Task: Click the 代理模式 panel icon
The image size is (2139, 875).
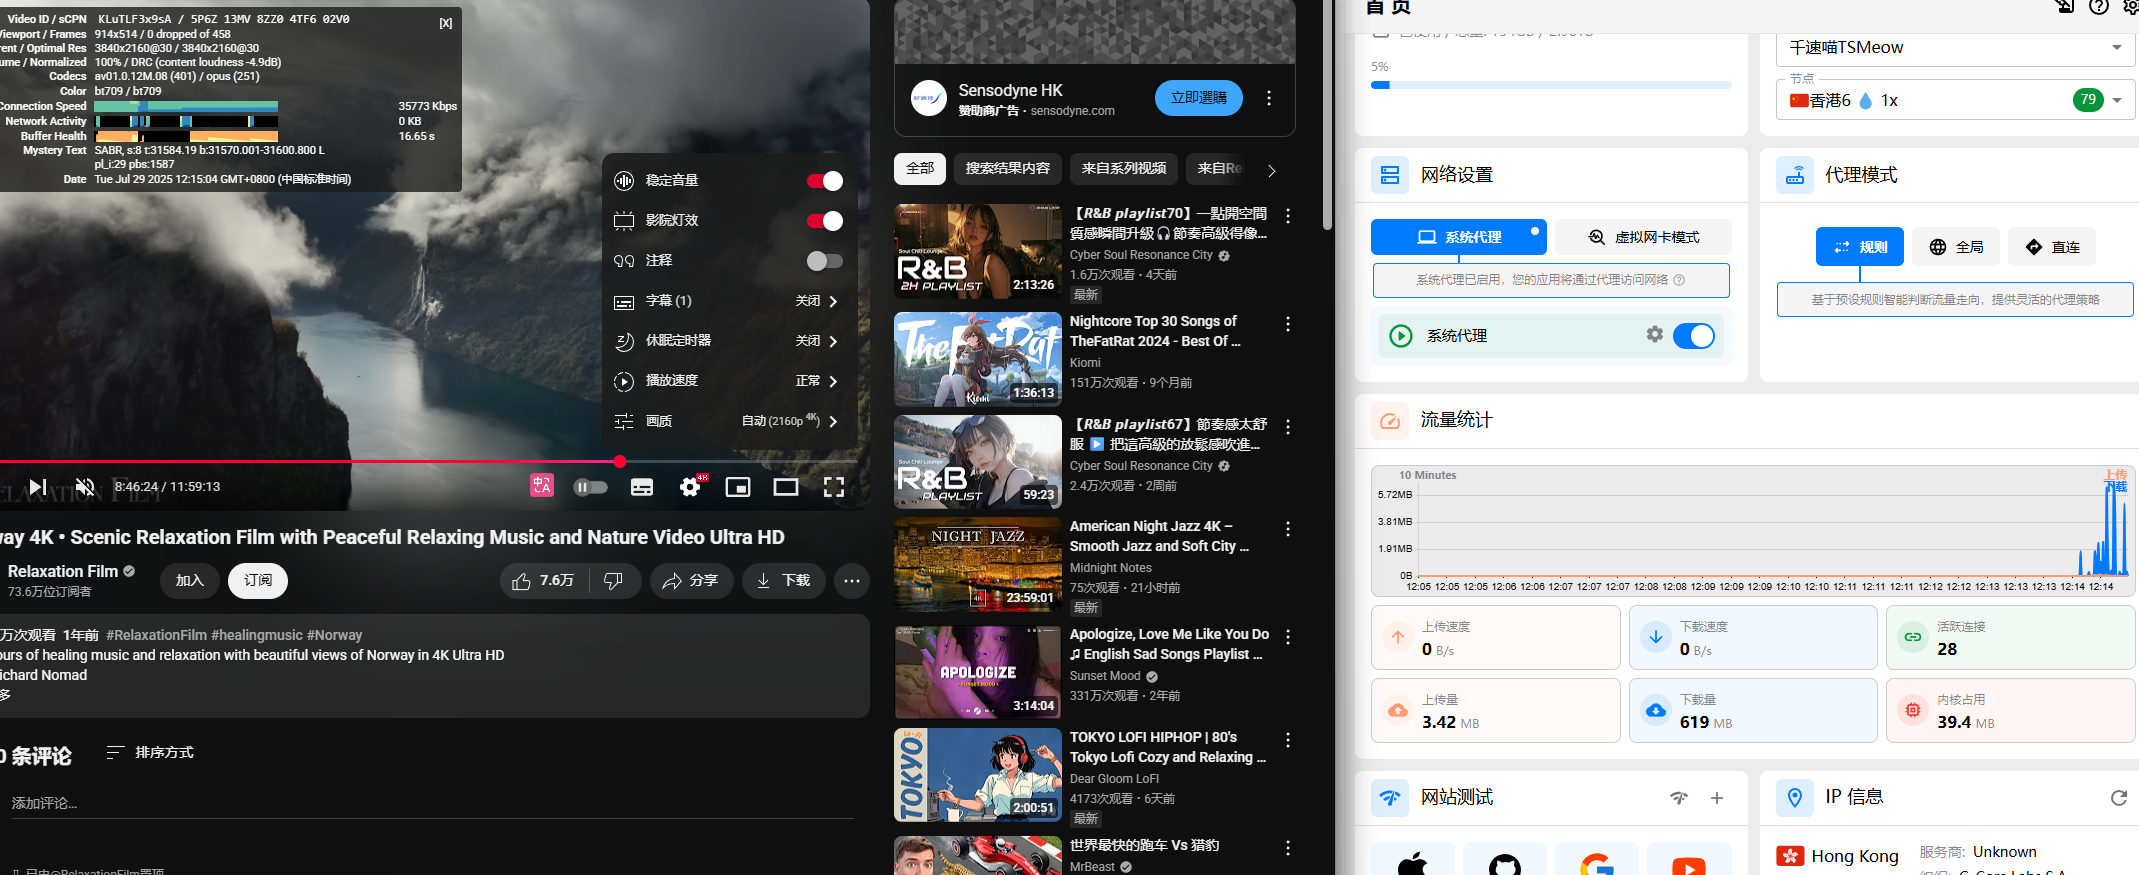Action: (1795, 175)
